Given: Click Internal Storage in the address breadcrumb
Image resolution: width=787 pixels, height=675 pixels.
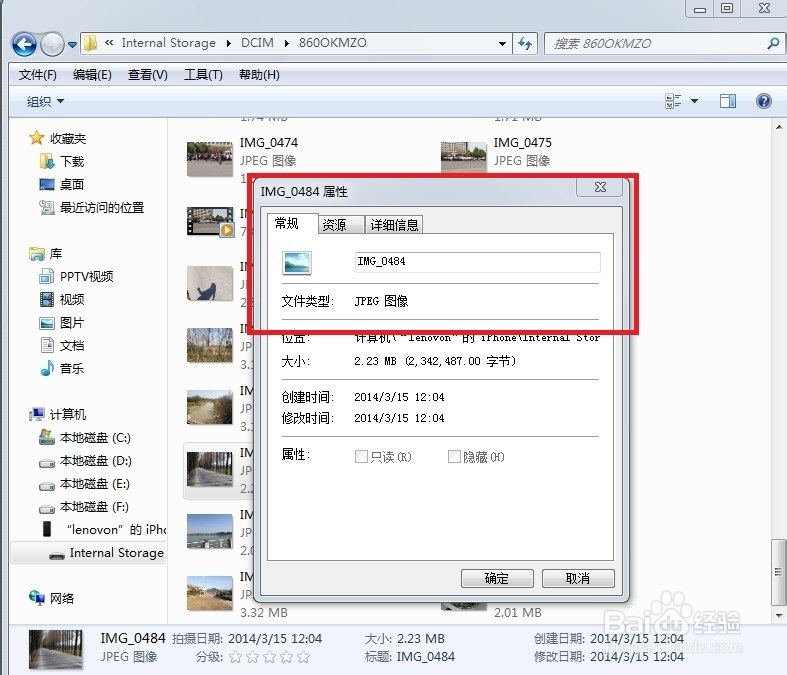Looking at the screenshot, I should point(169,43).
